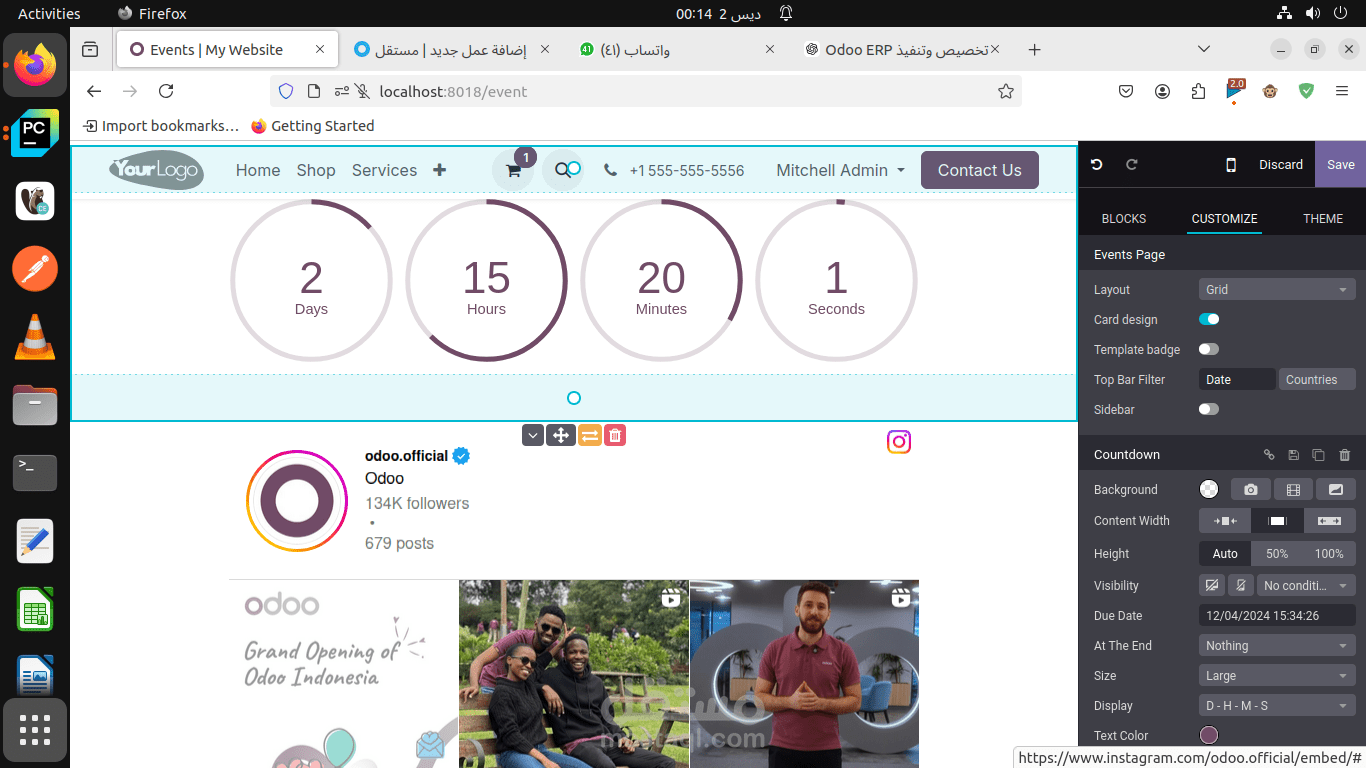Open Import bookmarks link
1366x768 pixels.
[x=161, y=126]
